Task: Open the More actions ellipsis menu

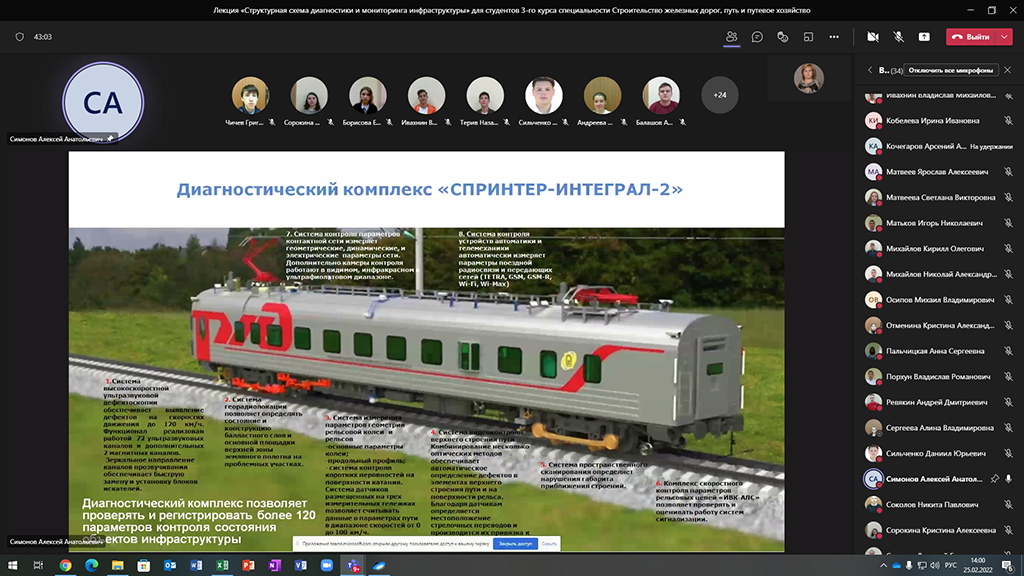Action: click(x=834, y=37)
